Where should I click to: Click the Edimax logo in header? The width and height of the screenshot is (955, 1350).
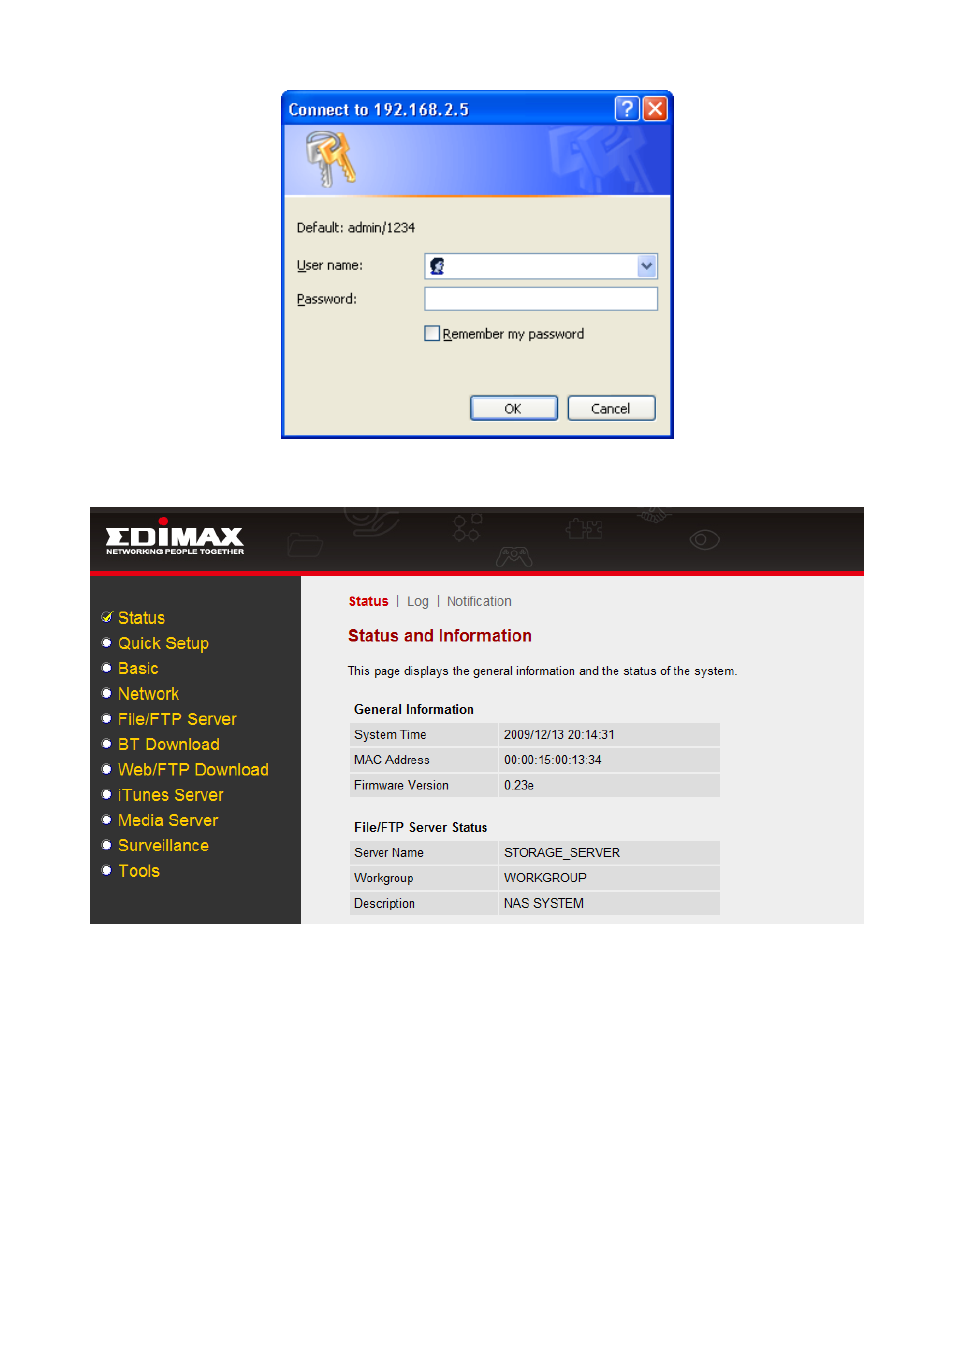pyautogui.click(x=175, y=540)
